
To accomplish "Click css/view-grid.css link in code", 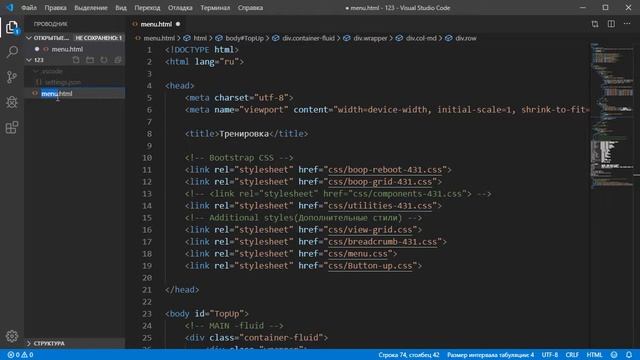I will pyautogui.click(x=370, y=230).
